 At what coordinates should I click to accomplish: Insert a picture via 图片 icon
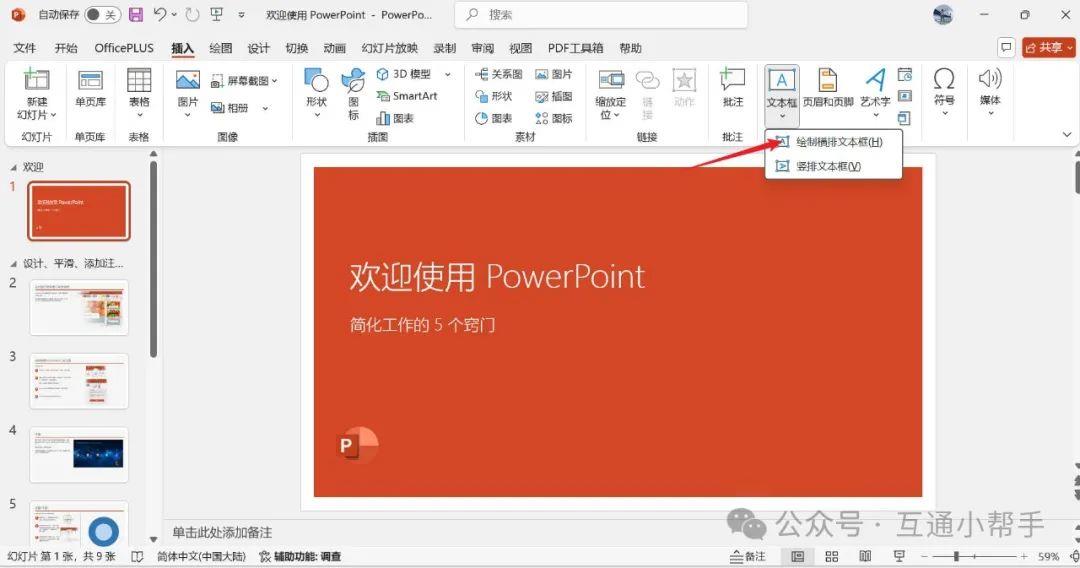(187, 81)
